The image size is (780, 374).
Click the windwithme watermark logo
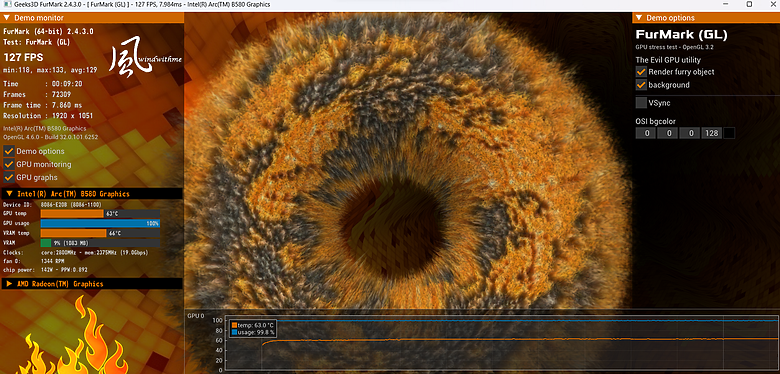coord(145,61)
